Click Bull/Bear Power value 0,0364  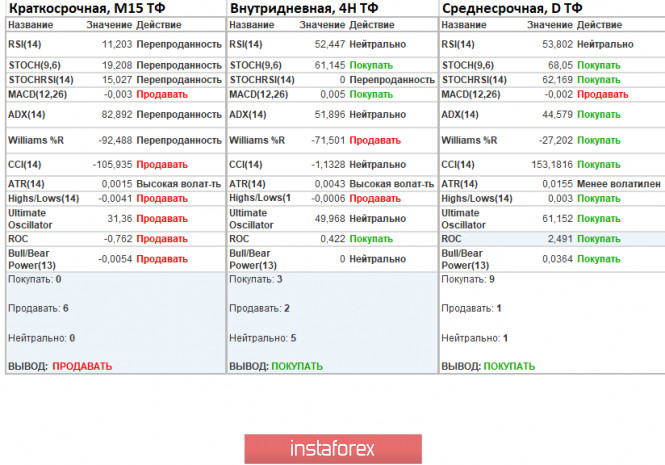tap(557, 259)
